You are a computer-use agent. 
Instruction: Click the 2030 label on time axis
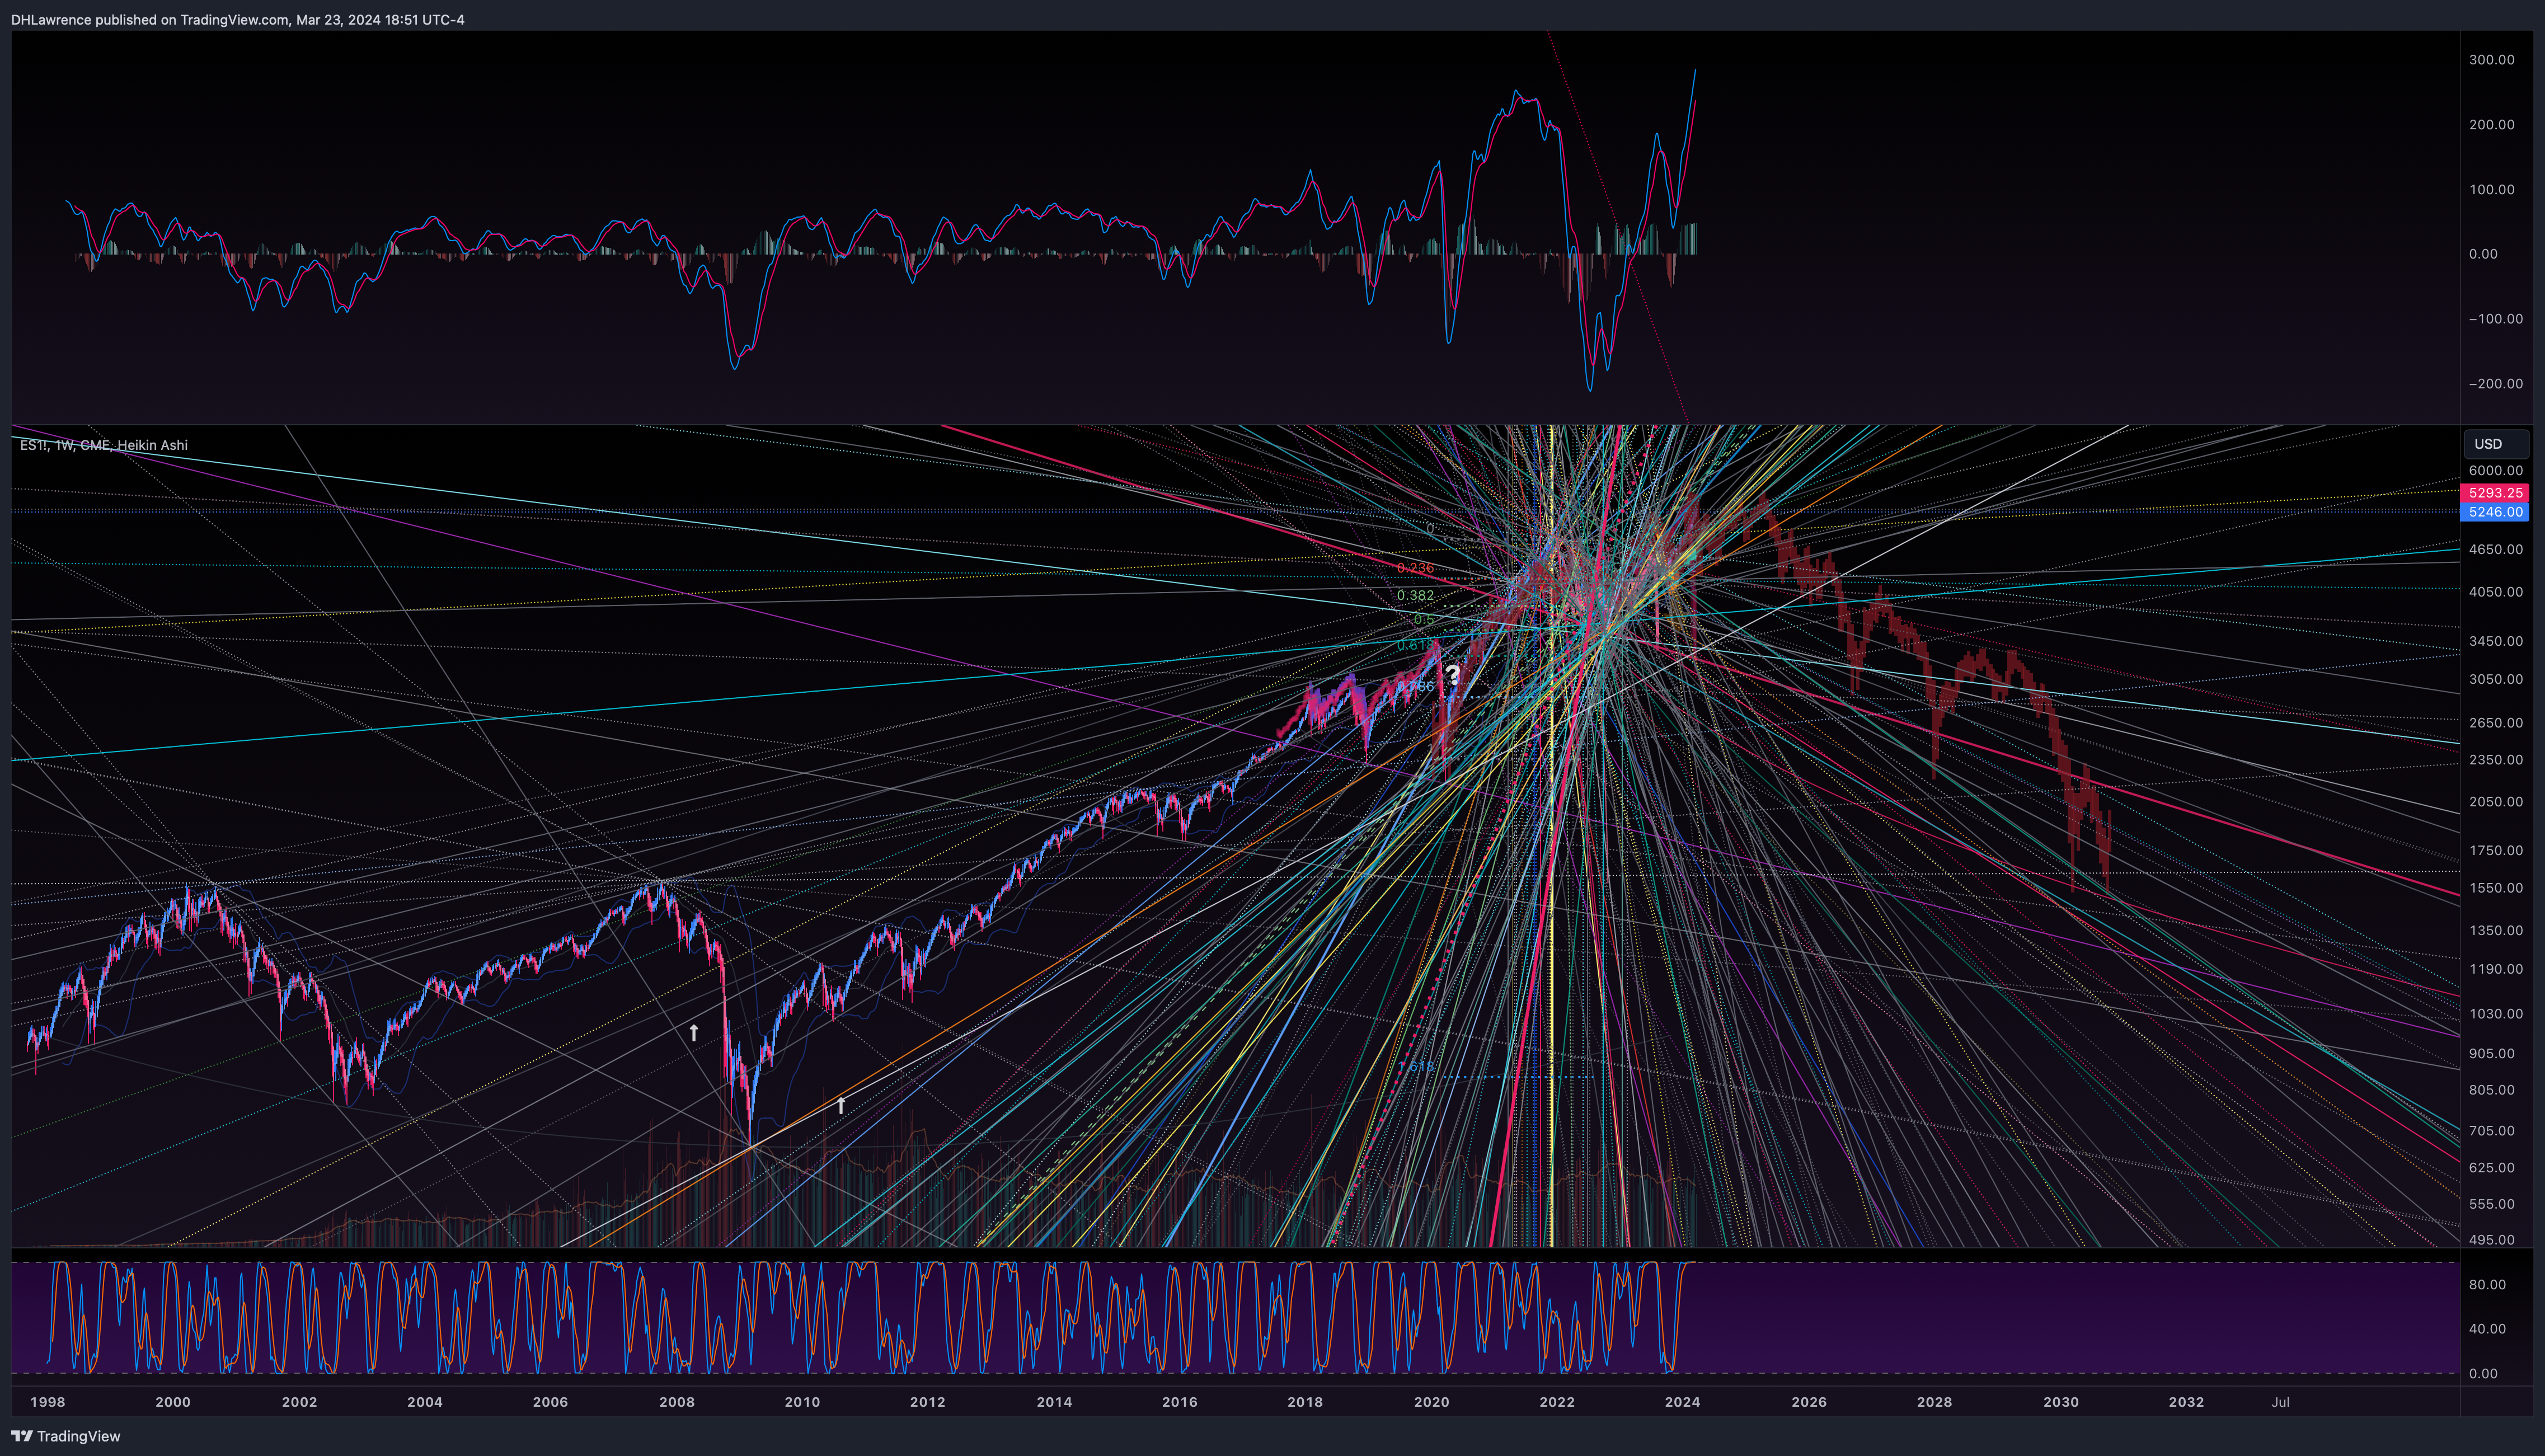(2061, 1402)
